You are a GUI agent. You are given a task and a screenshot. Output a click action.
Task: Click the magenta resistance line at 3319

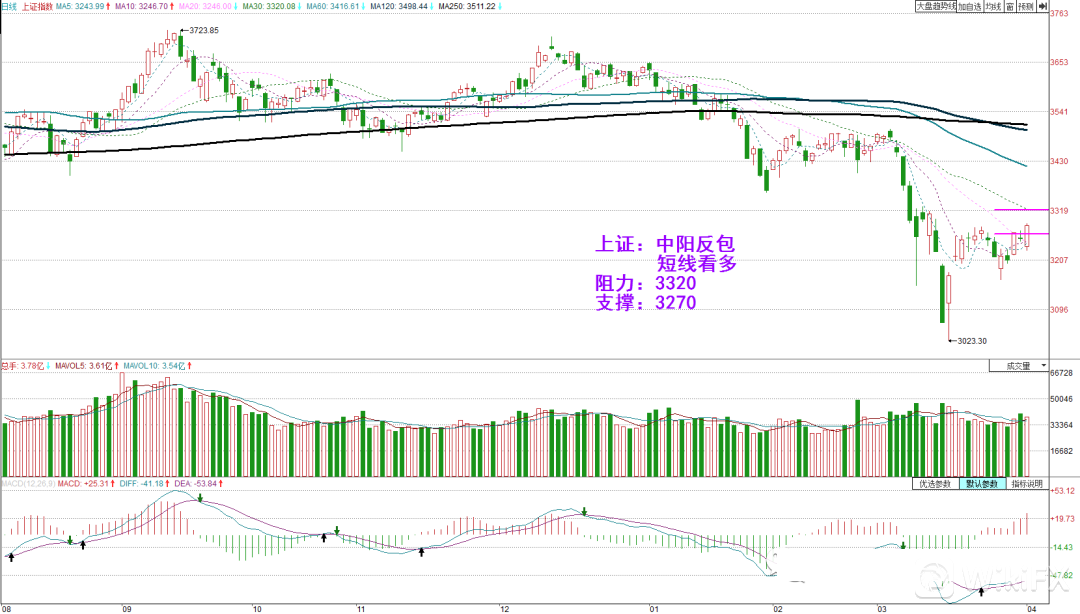coord(1021,210)
